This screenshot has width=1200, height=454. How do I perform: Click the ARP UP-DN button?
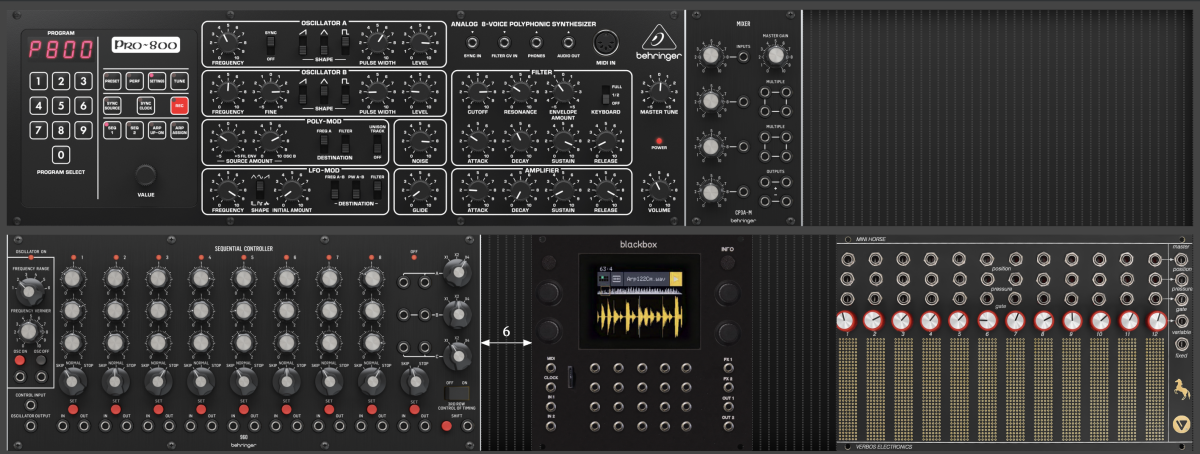(x=157, y=130)
